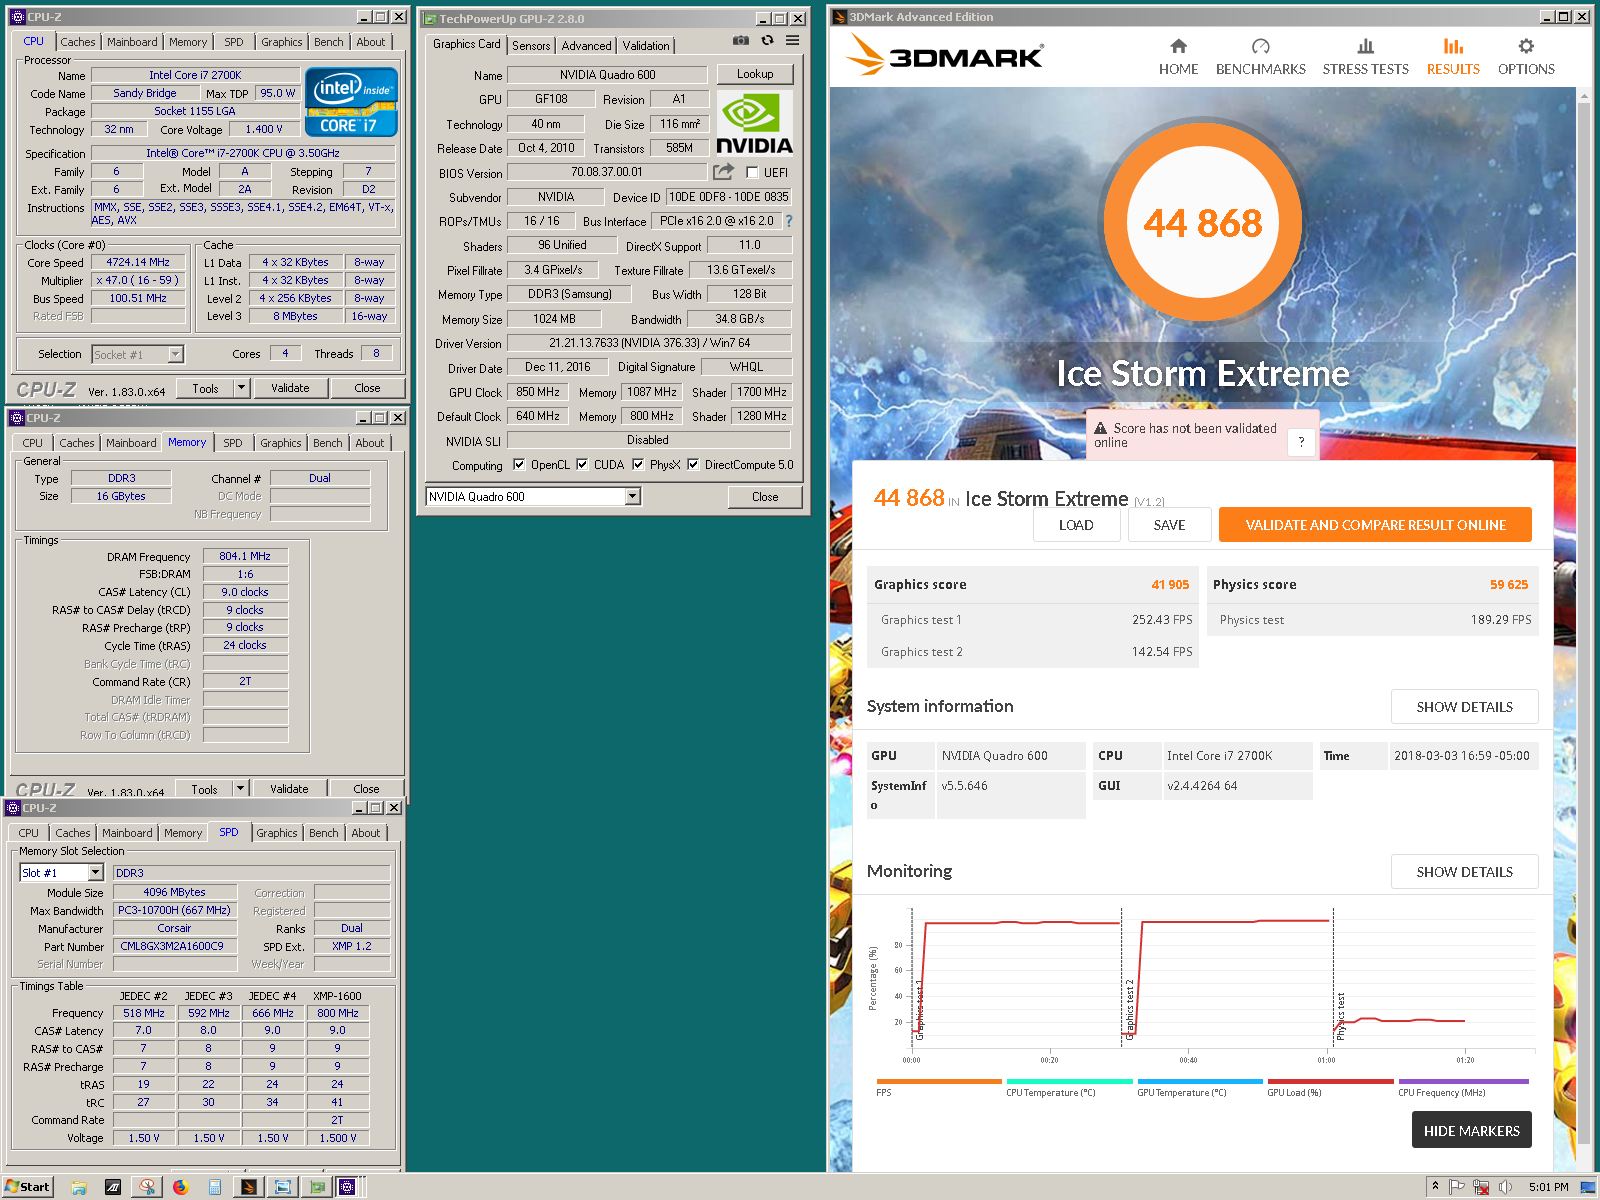Click the help question mark on validation warning
1600x1200 pixels.
tap(1301, 441)
